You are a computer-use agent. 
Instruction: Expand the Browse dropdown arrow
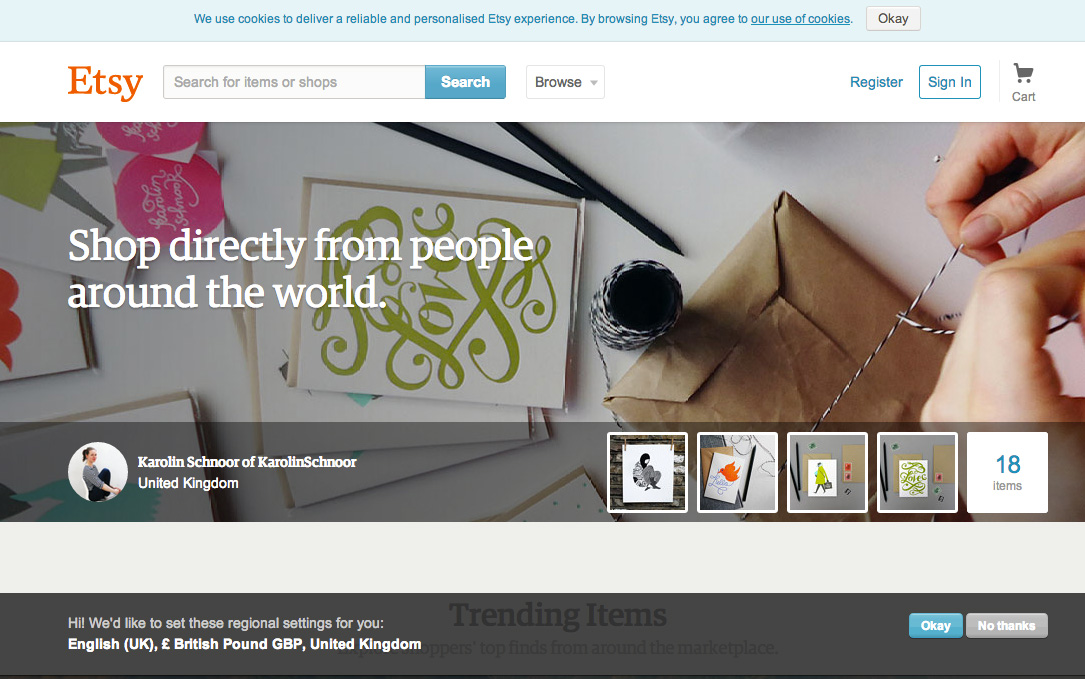pos(594,82)
